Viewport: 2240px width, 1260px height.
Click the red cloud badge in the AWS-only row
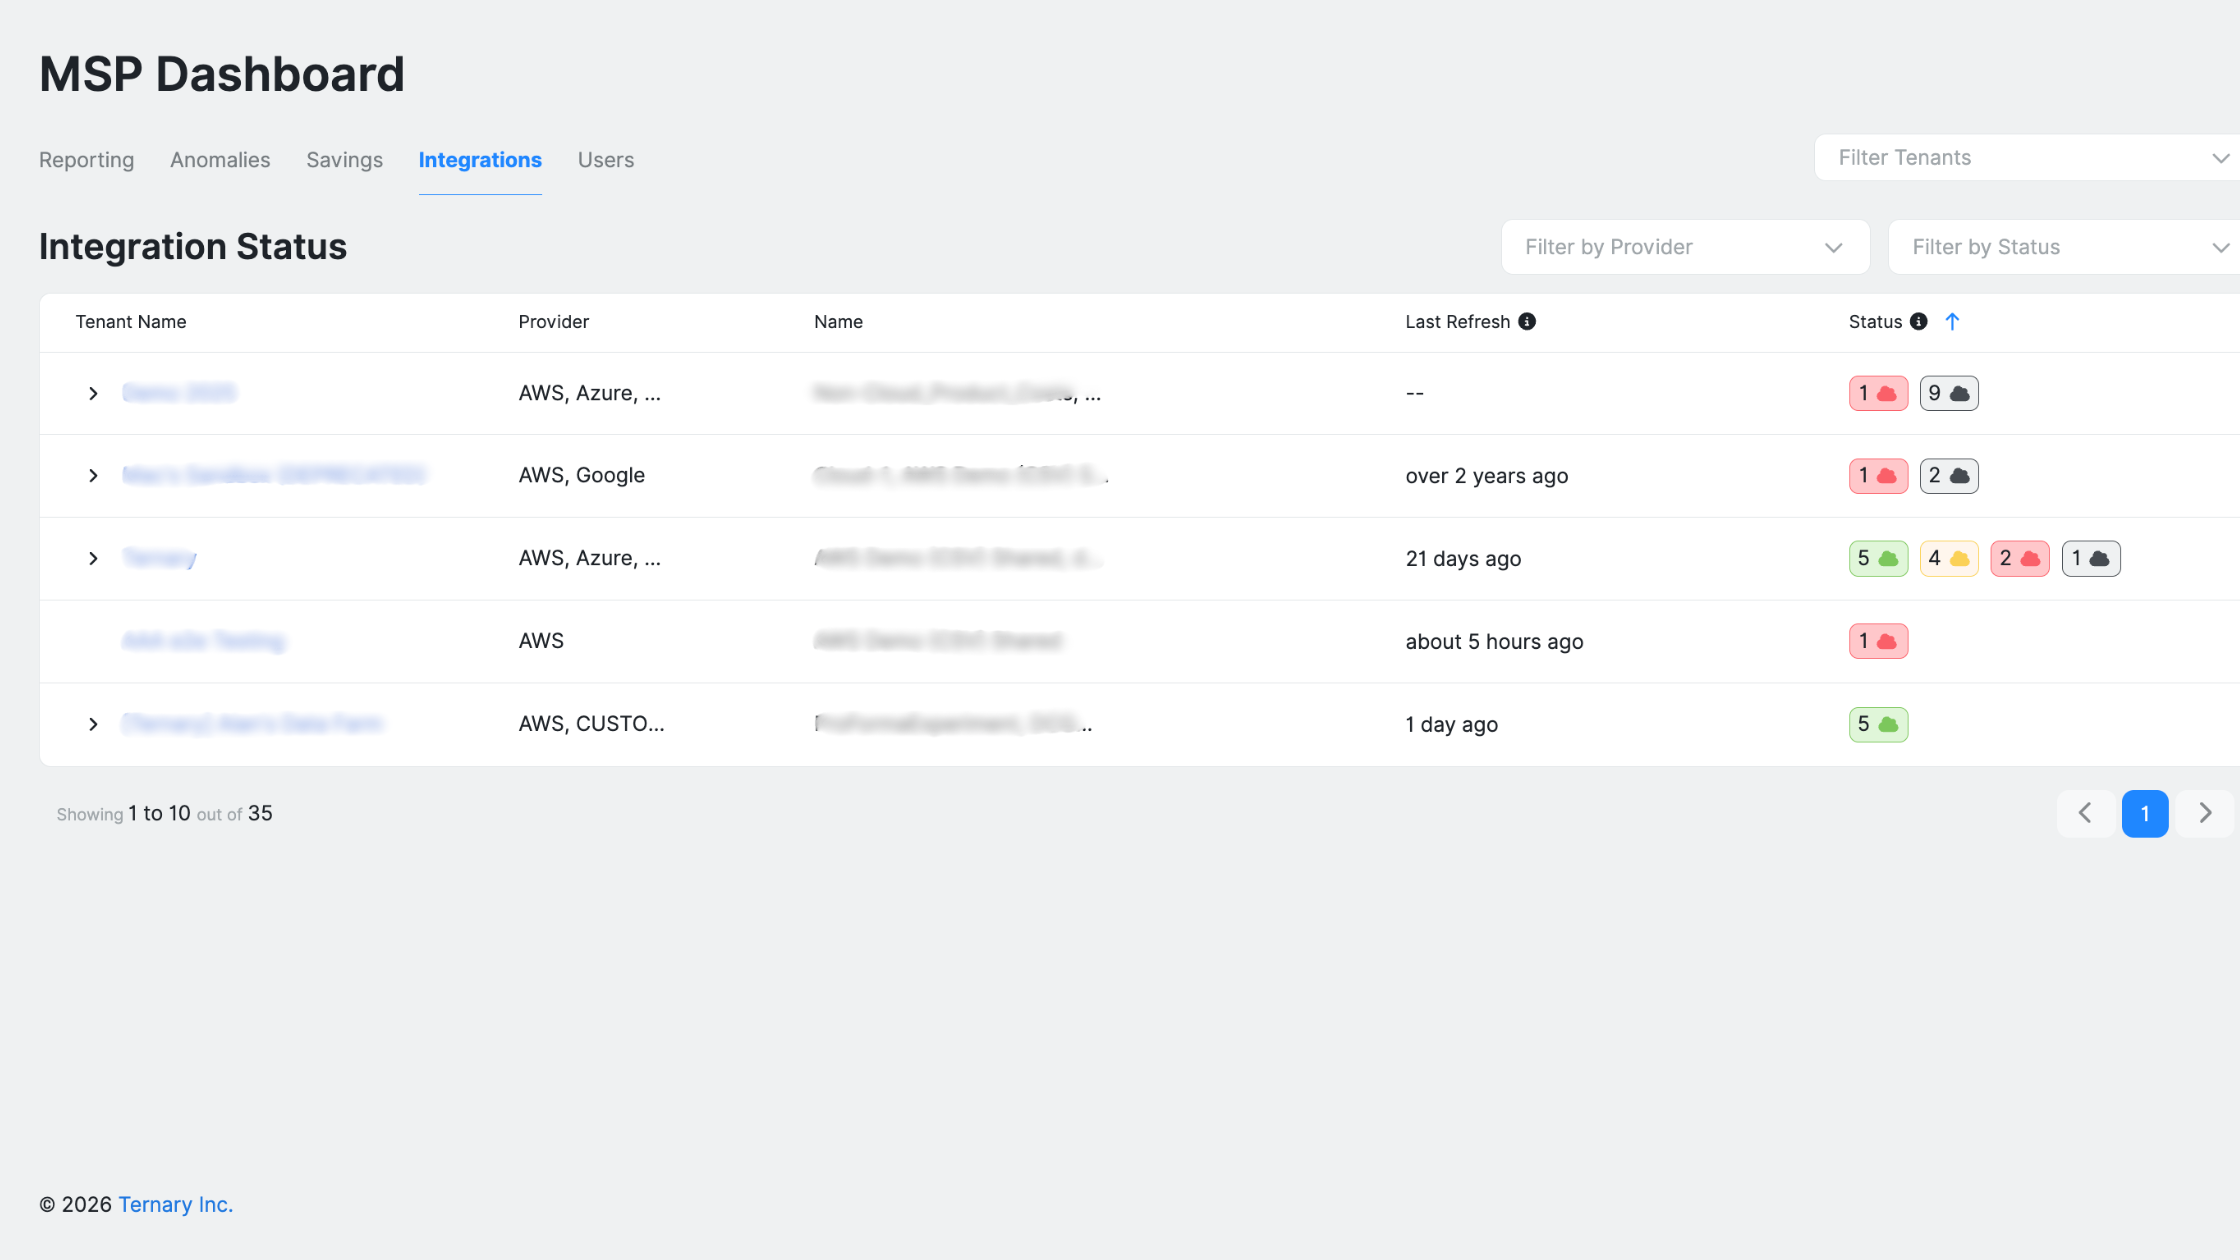pyautogui.click(x=1877, y=641)
